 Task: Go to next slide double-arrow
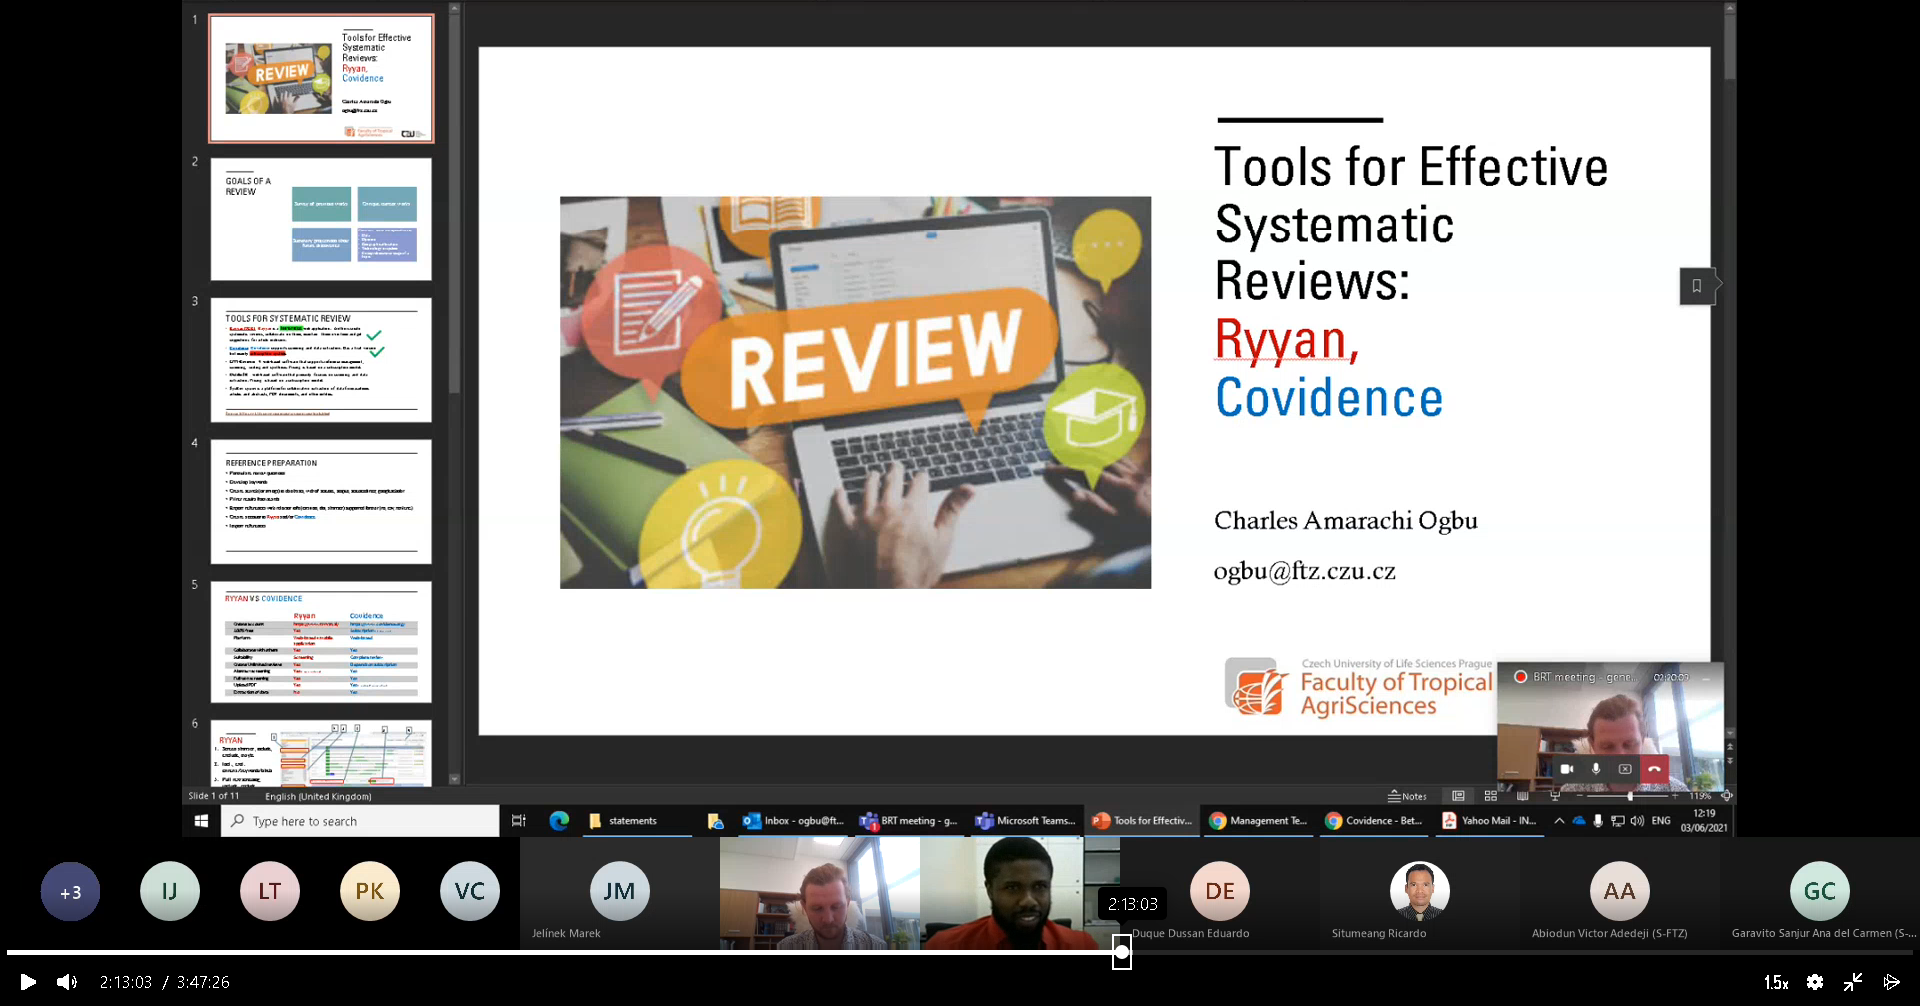[x=1730, y=761]
